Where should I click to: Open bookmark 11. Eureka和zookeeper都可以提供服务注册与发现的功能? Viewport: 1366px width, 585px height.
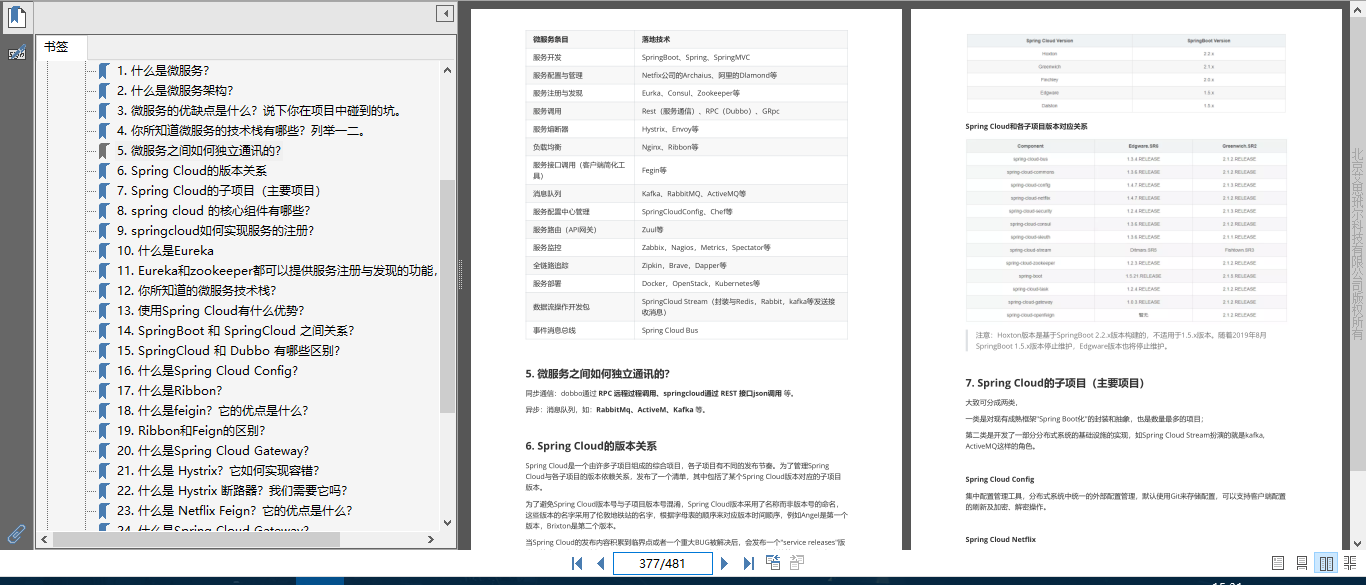tap(277, 271)
